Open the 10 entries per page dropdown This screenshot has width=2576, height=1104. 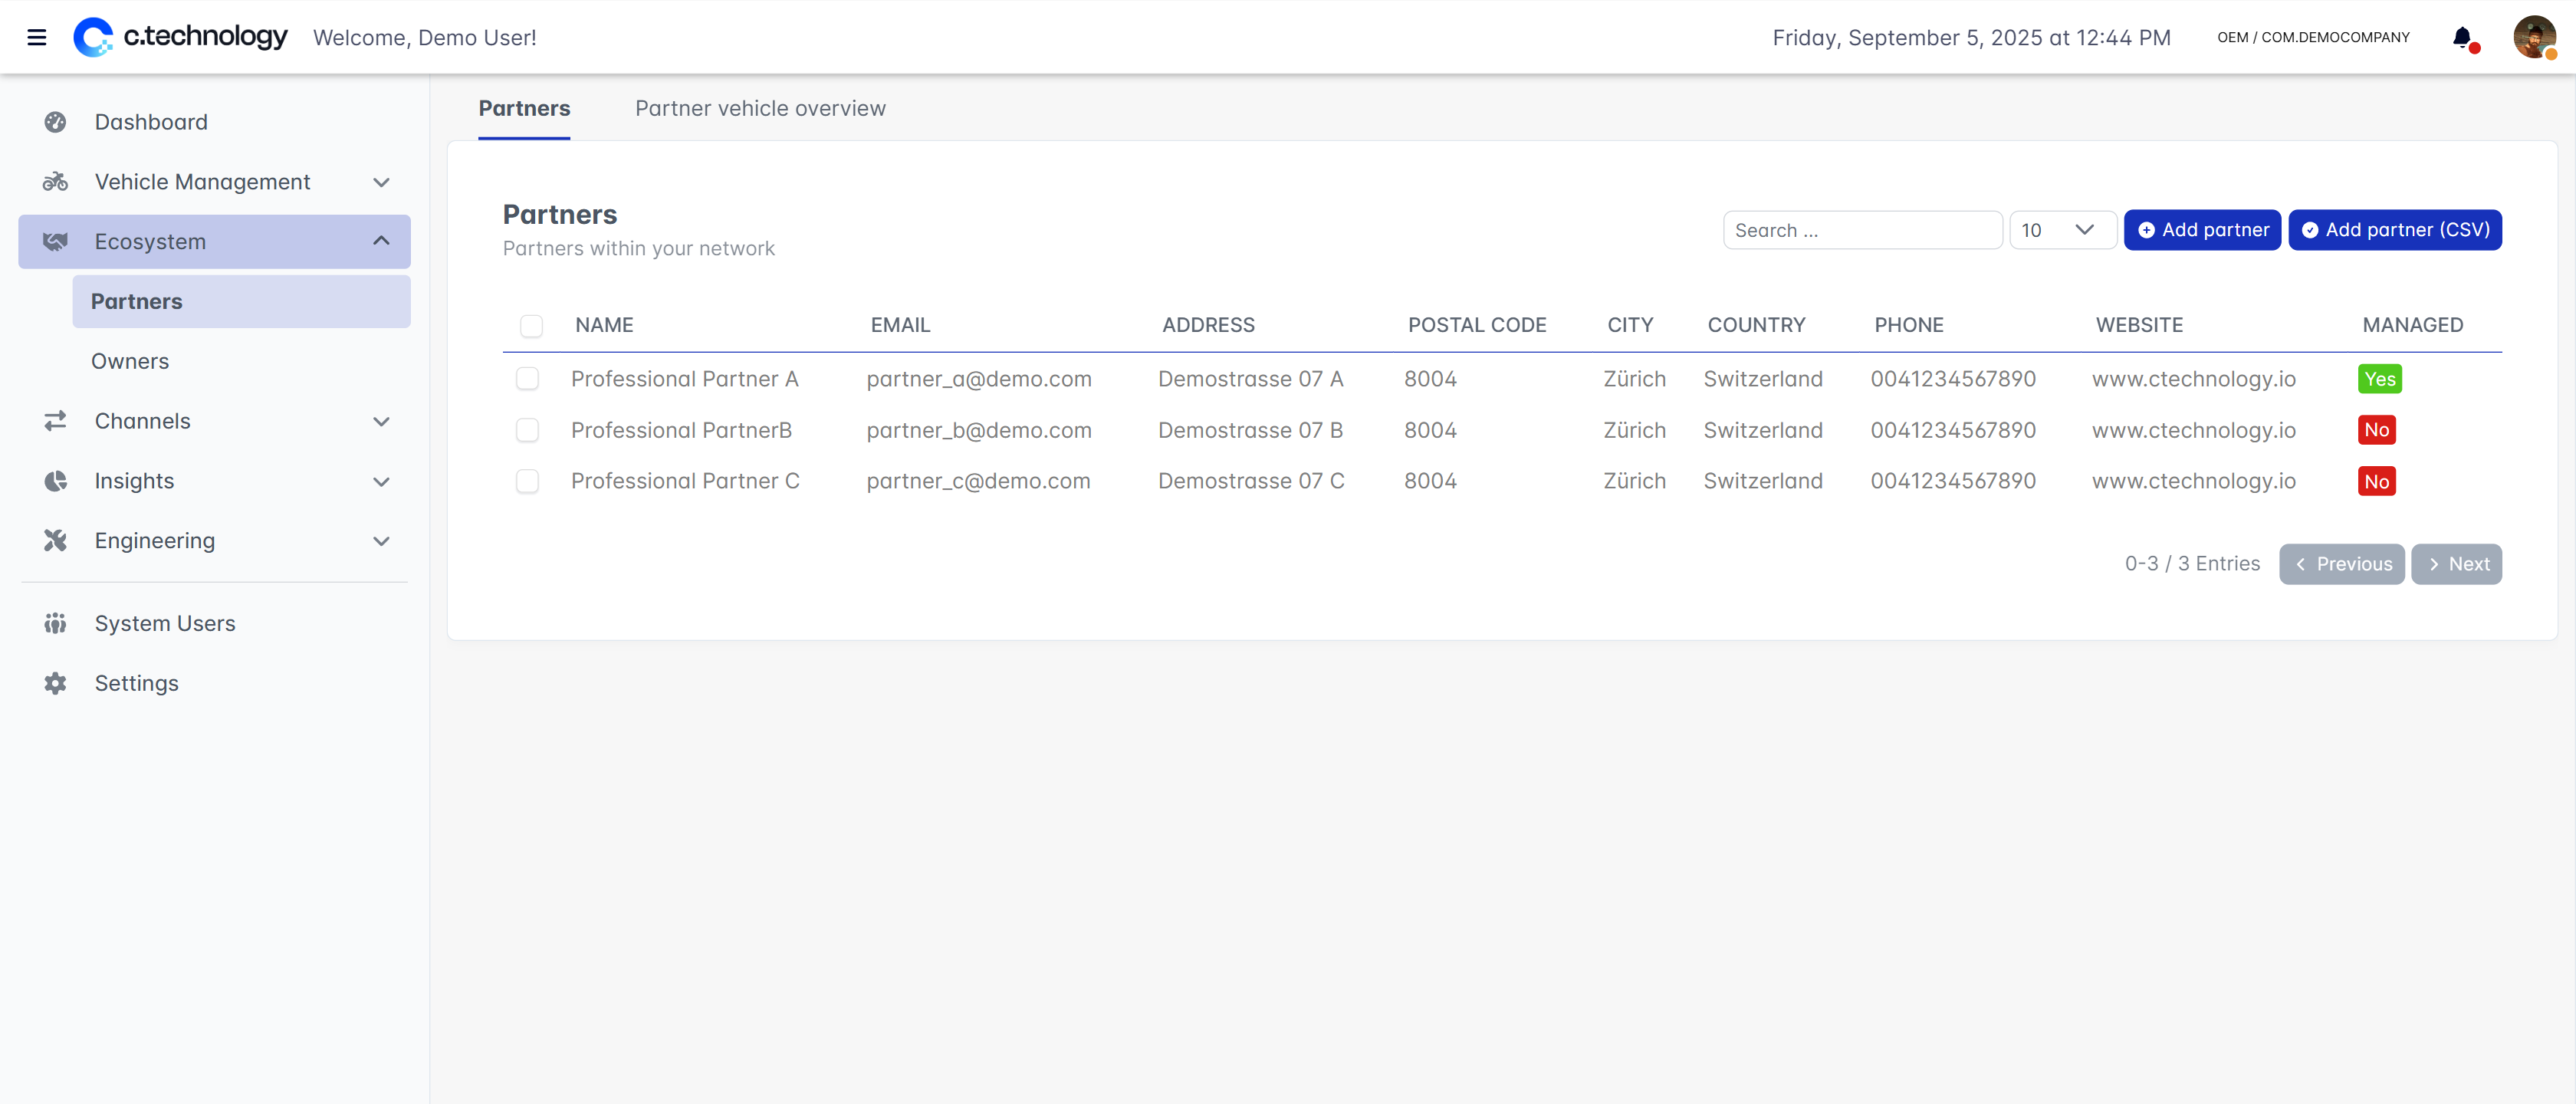point(2062,230)
